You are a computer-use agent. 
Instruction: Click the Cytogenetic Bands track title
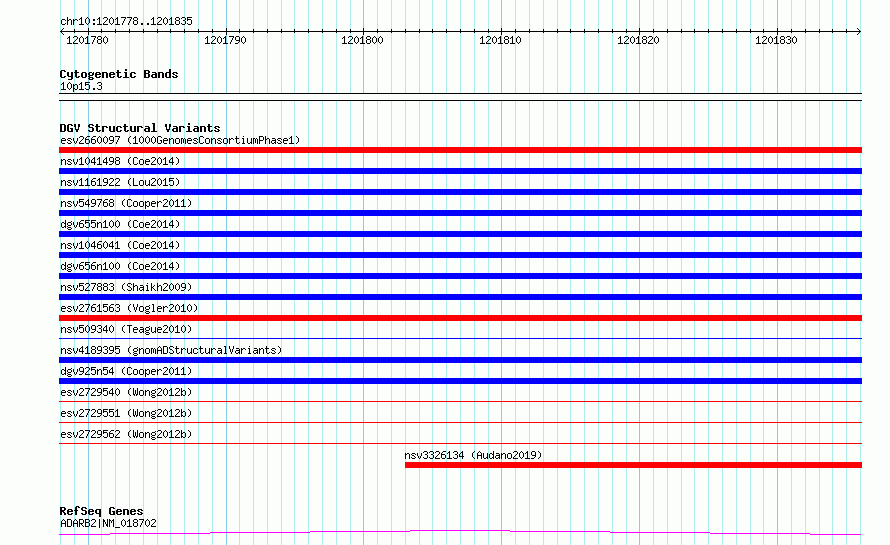(119, 74)
